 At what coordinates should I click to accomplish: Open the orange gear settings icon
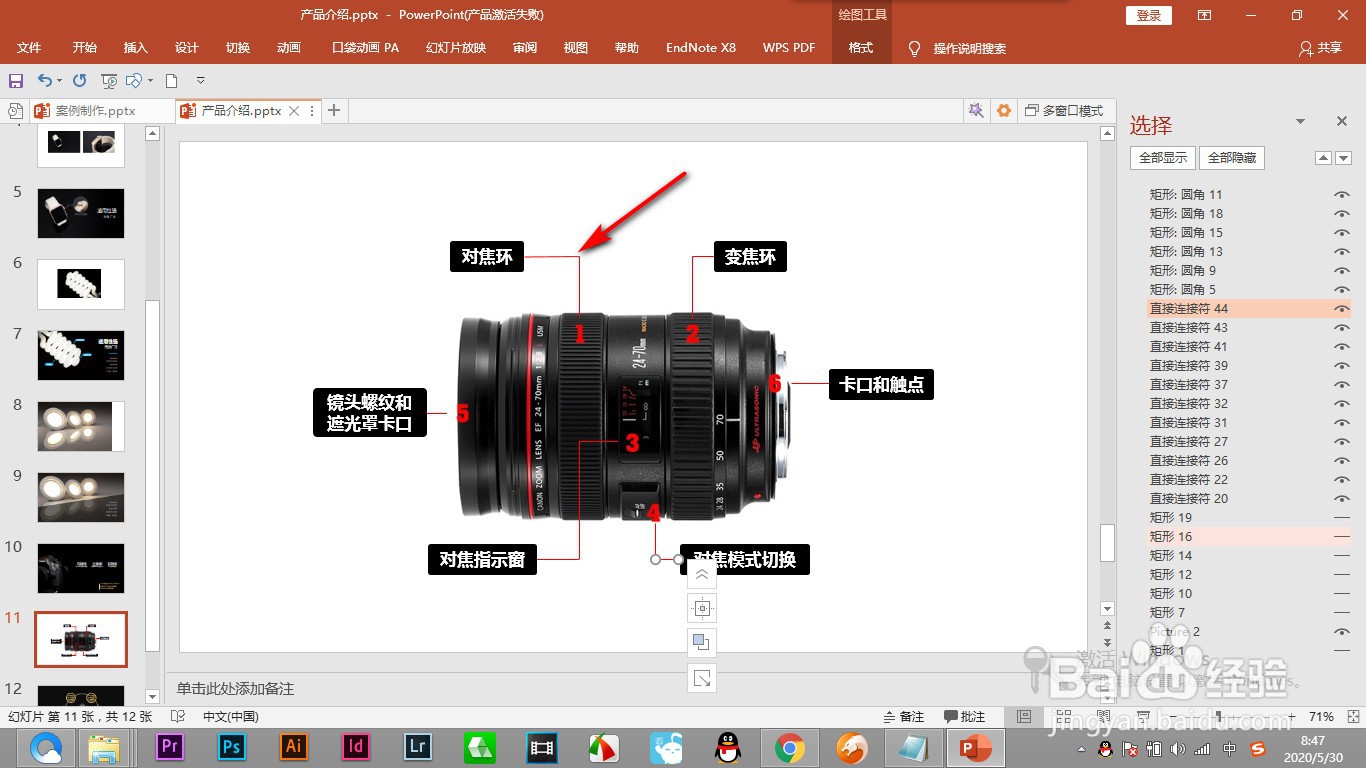(x=1004, y=111)
